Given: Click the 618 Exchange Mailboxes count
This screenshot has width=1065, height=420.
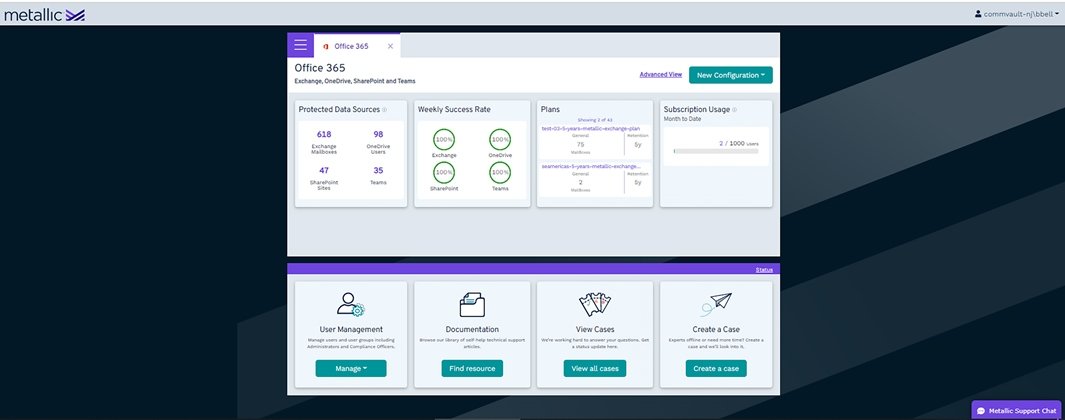Looking at the screenshot, I should pyautogui.click(x=324, y=134).
